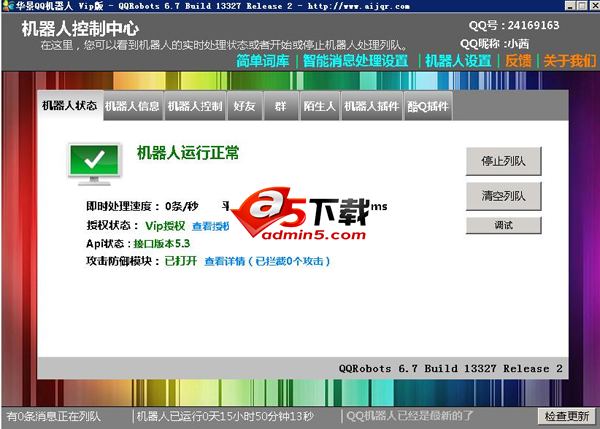This screenshot has height=429, width=600.
Task: Click the 查看授权 link
Action: (x=210, y=226)
